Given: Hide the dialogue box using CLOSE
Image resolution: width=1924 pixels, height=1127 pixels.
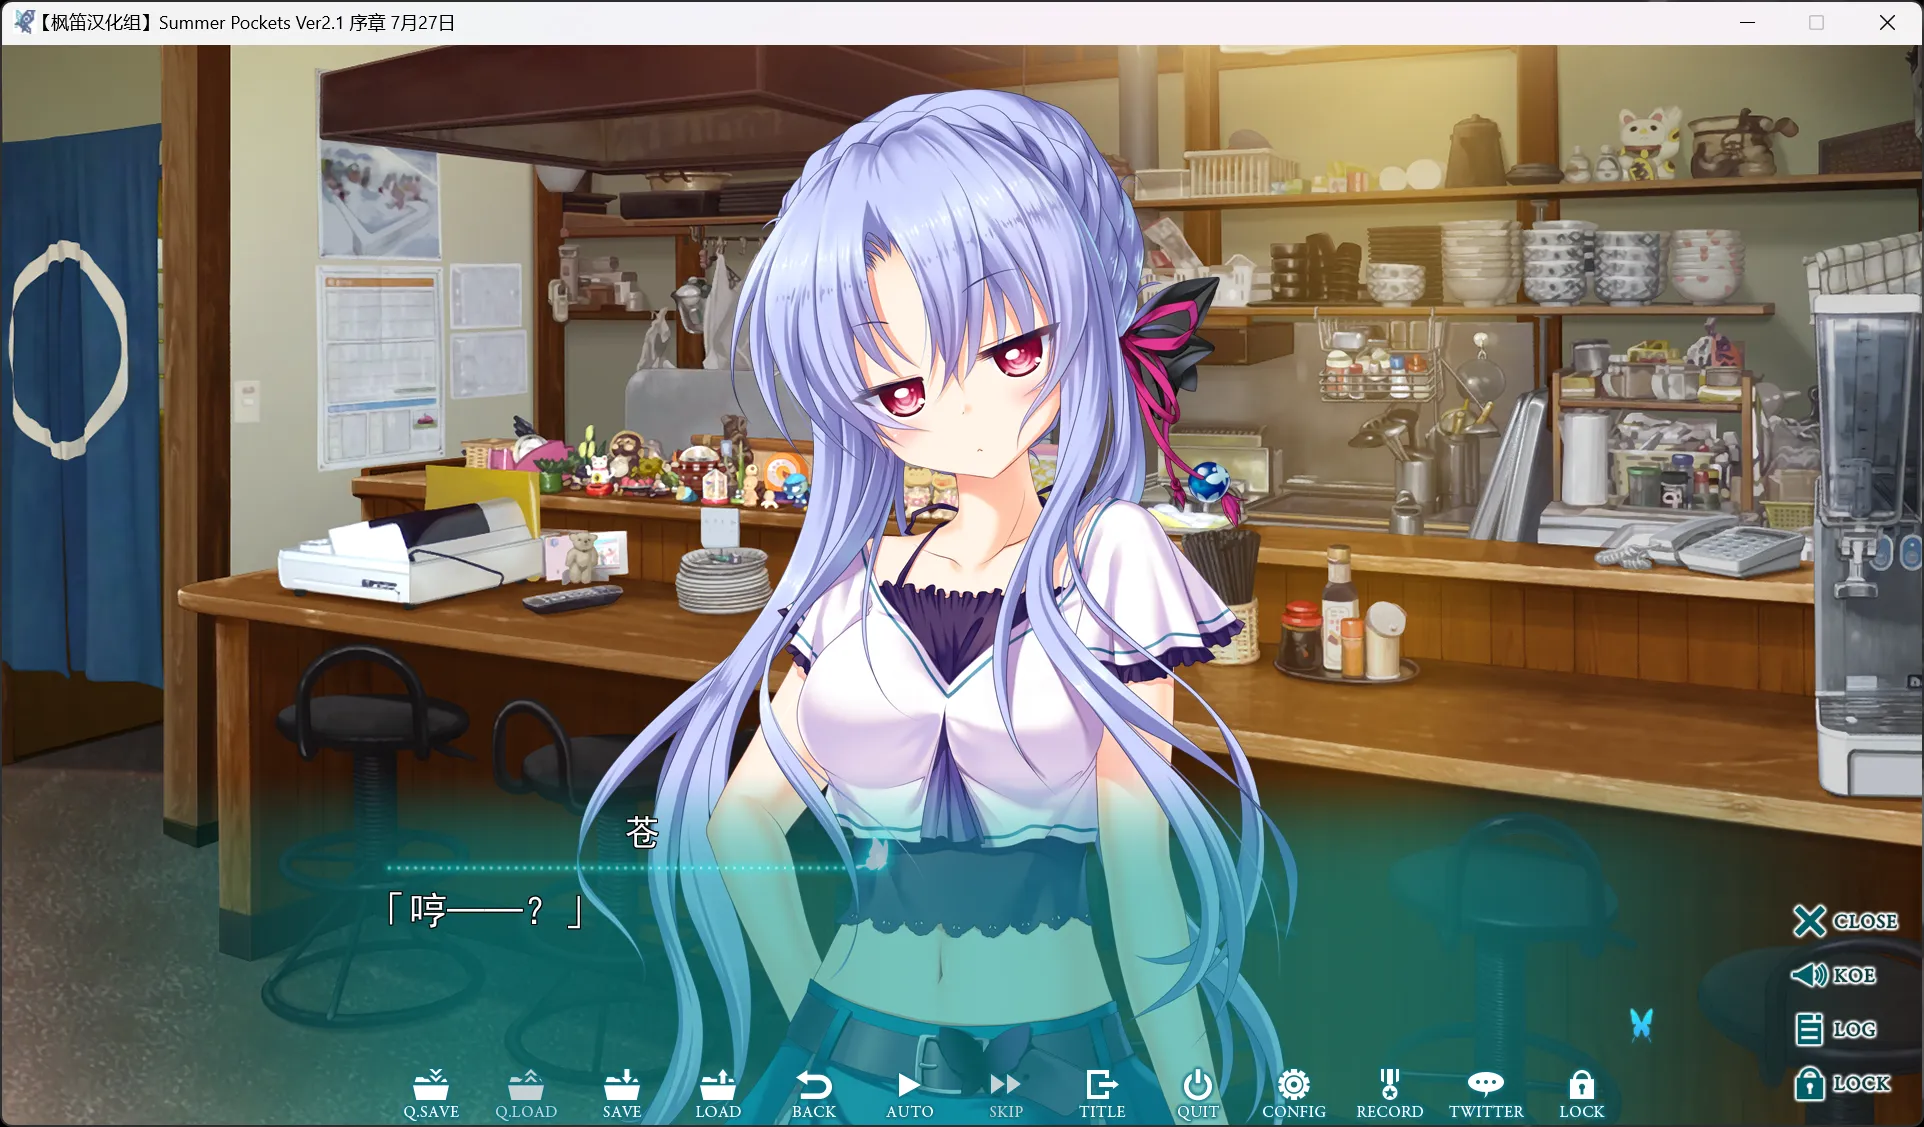Looking at the screenshot, I should click(x=1845, y=921).
